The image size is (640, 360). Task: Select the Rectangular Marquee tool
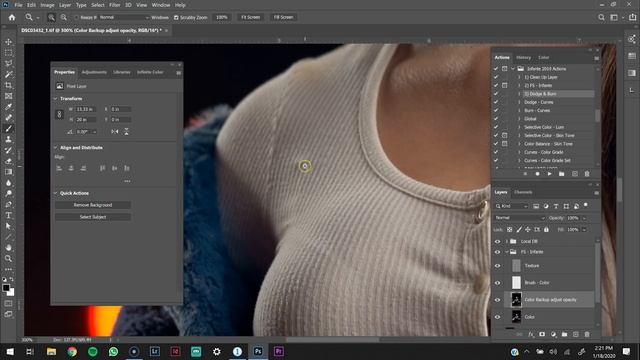click(x=8, y=53)
